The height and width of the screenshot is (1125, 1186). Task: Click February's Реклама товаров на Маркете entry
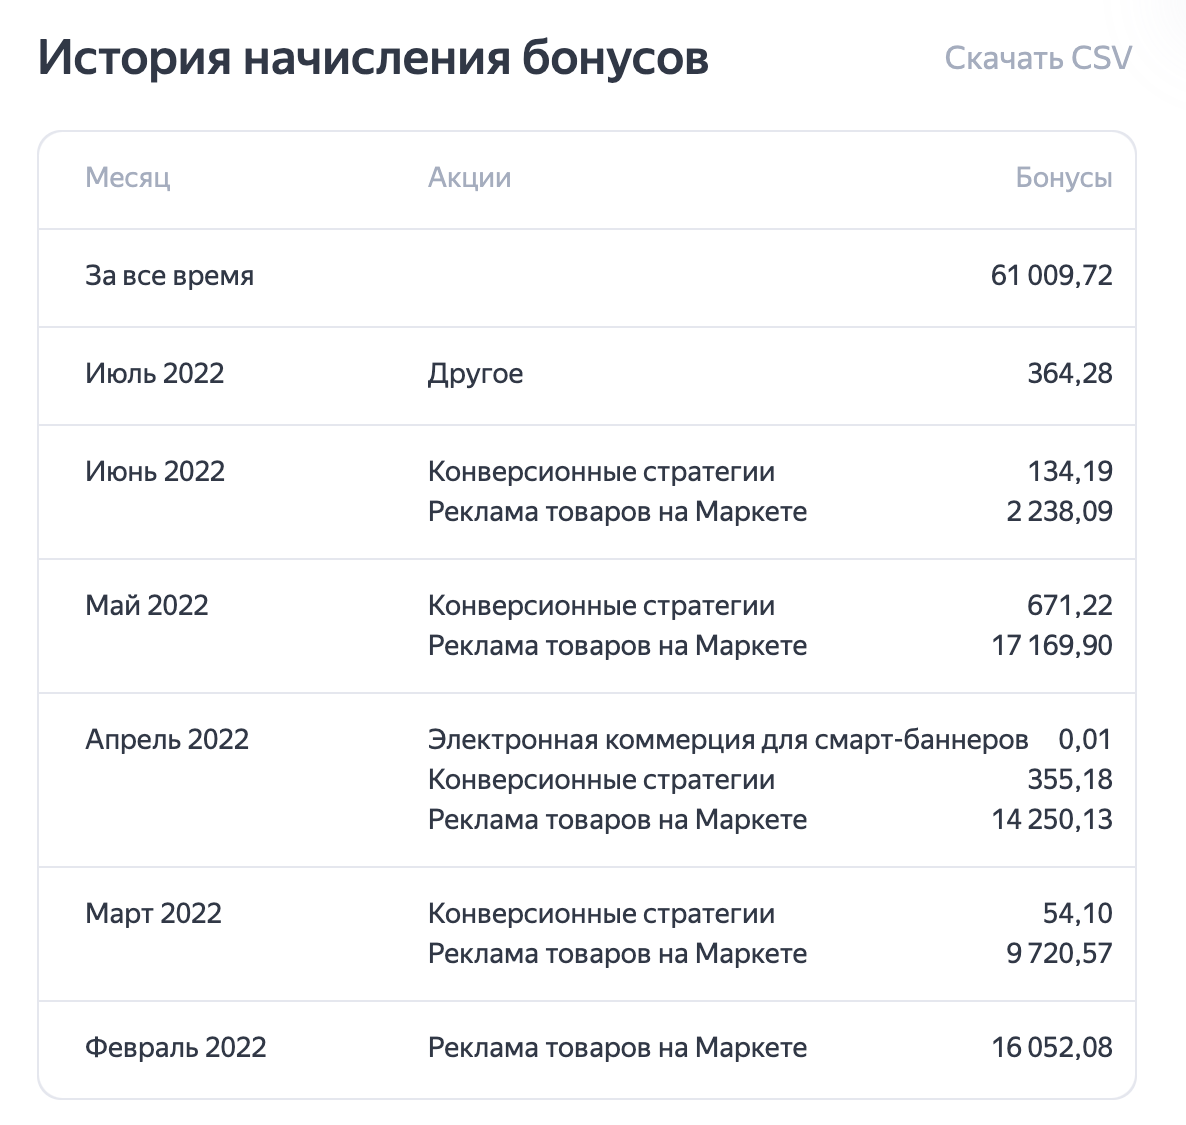click(x=617, y=1048)
